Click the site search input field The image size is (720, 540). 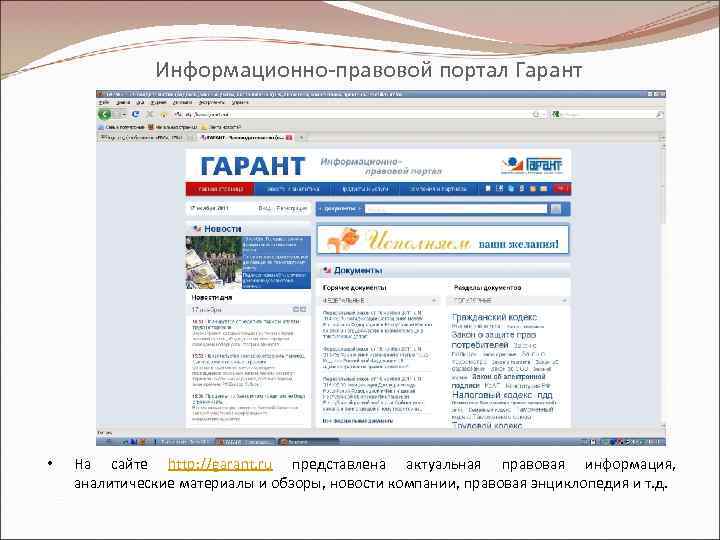456,209
